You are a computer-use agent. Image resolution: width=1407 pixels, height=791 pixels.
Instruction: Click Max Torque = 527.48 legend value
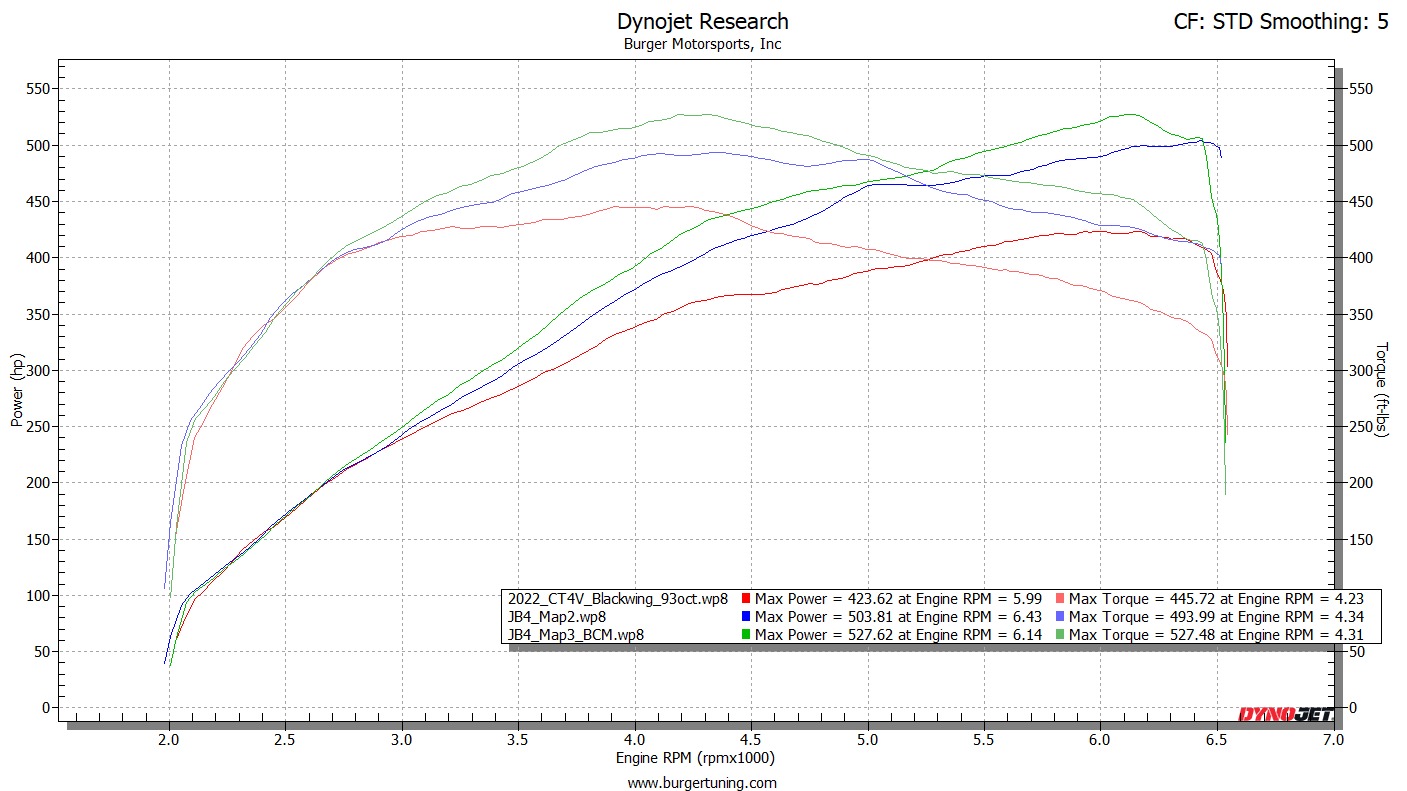tap(1217, 634)
